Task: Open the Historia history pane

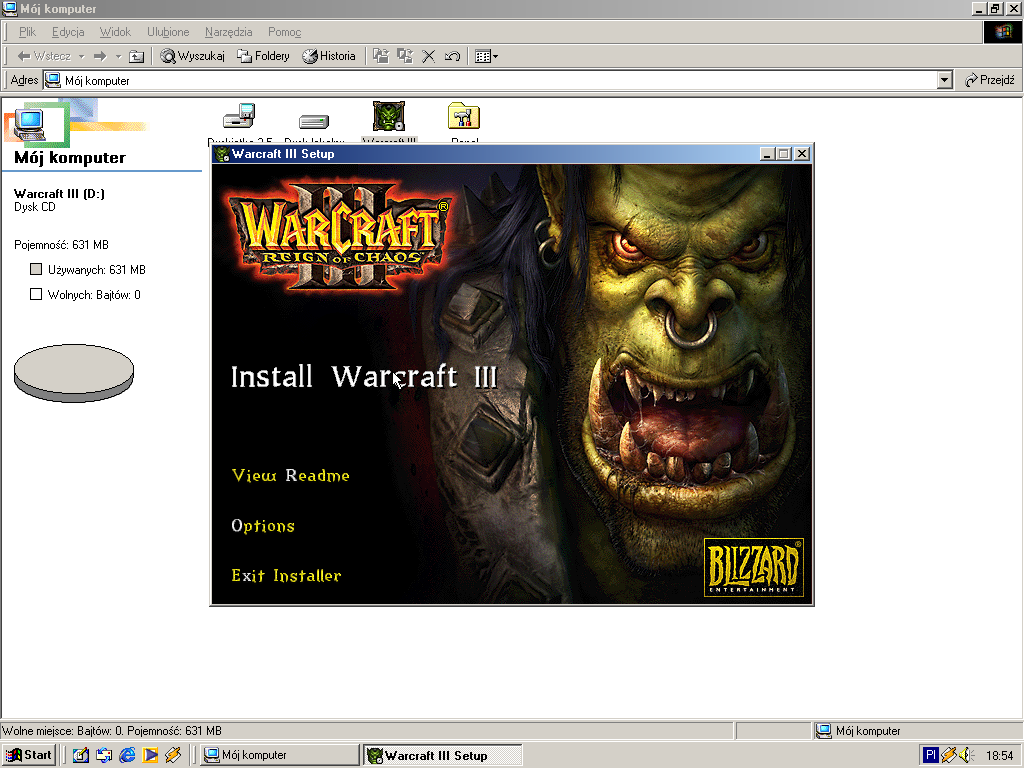Action: point(328,56)
